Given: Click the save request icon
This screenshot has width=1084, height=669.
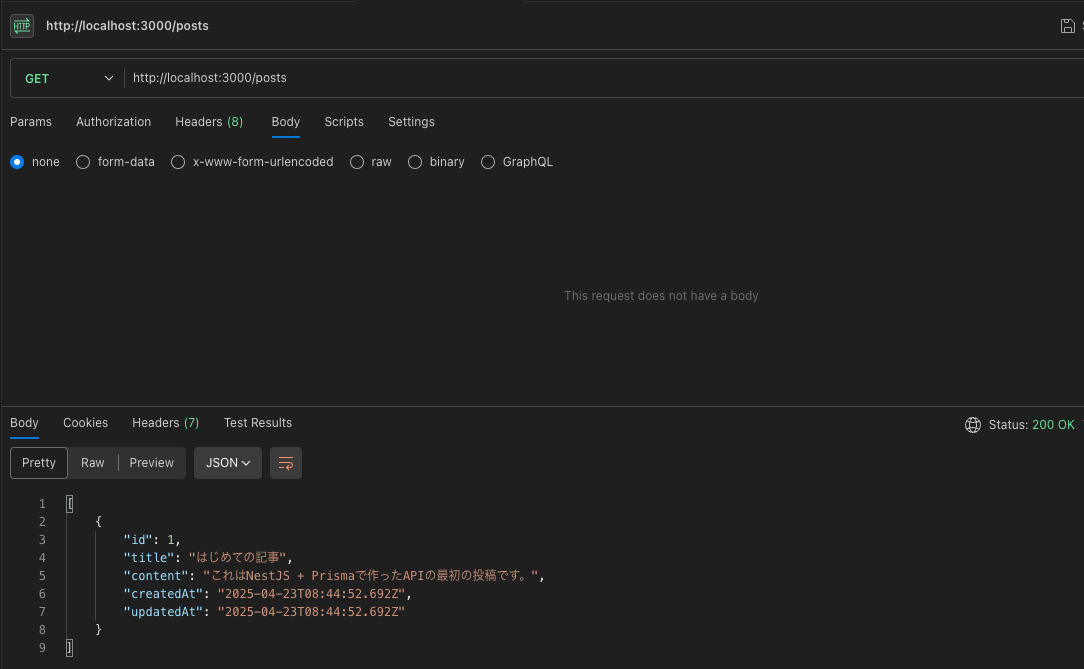Looking at the screenshot, I should tap(1067, 26).
